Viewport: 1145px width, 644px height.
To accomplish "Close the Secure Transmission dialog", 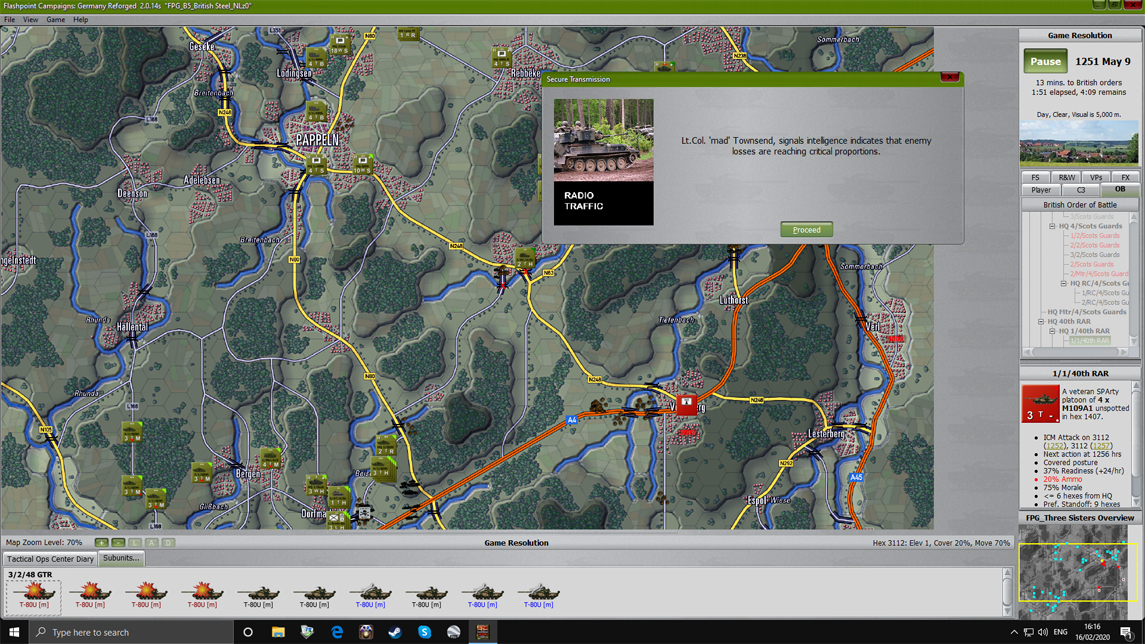I will [x=949, y=77].
